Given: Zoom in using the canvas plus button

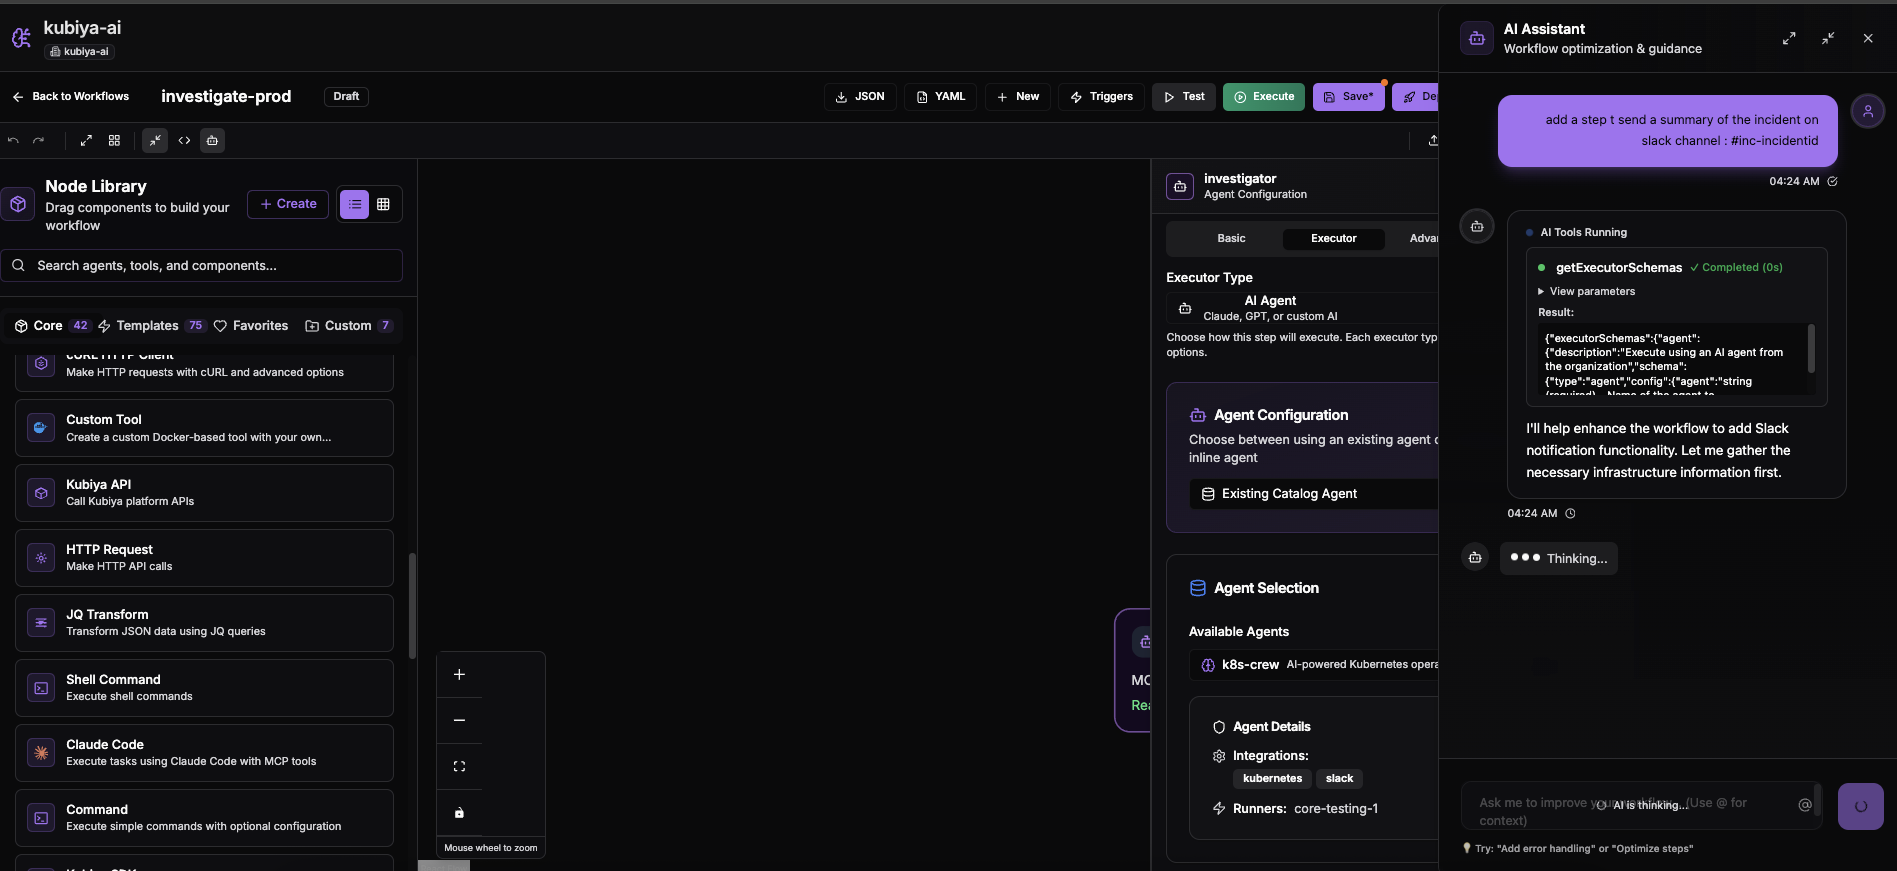Looking at the screenshot, I should coord(459,675).
